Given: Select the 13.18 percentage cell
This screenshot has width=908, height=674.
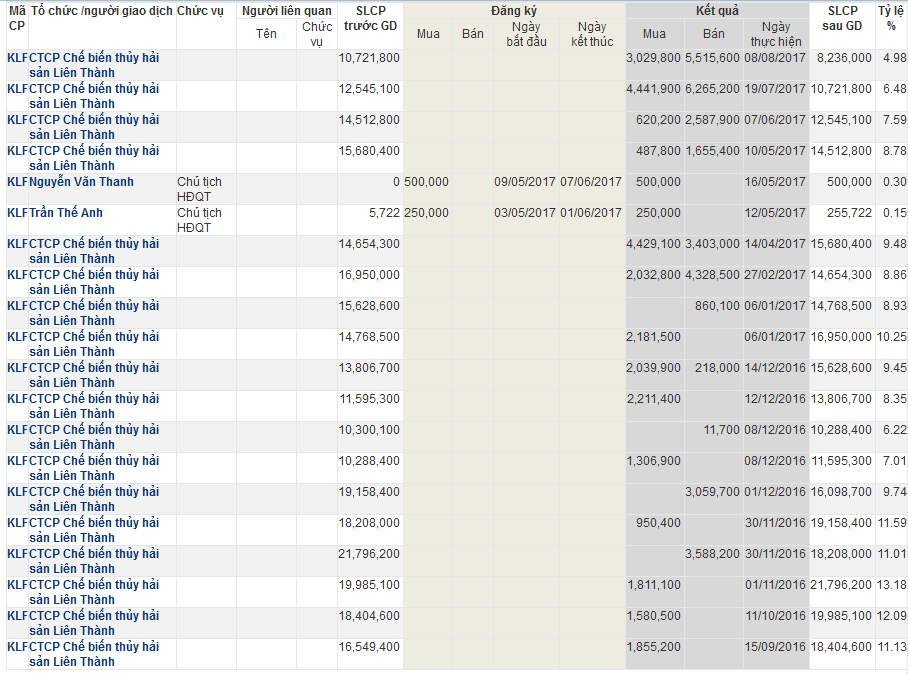Looking at the screenshot, I should pyautogui.click(x=892, y=585).
